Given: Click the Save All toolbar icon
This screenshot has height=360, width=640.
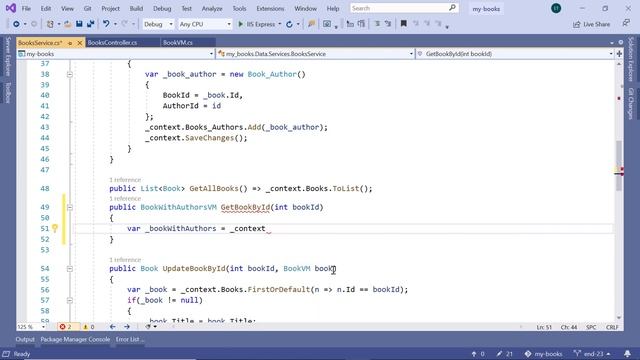Looking at the screenshot, I should (90, 24).
